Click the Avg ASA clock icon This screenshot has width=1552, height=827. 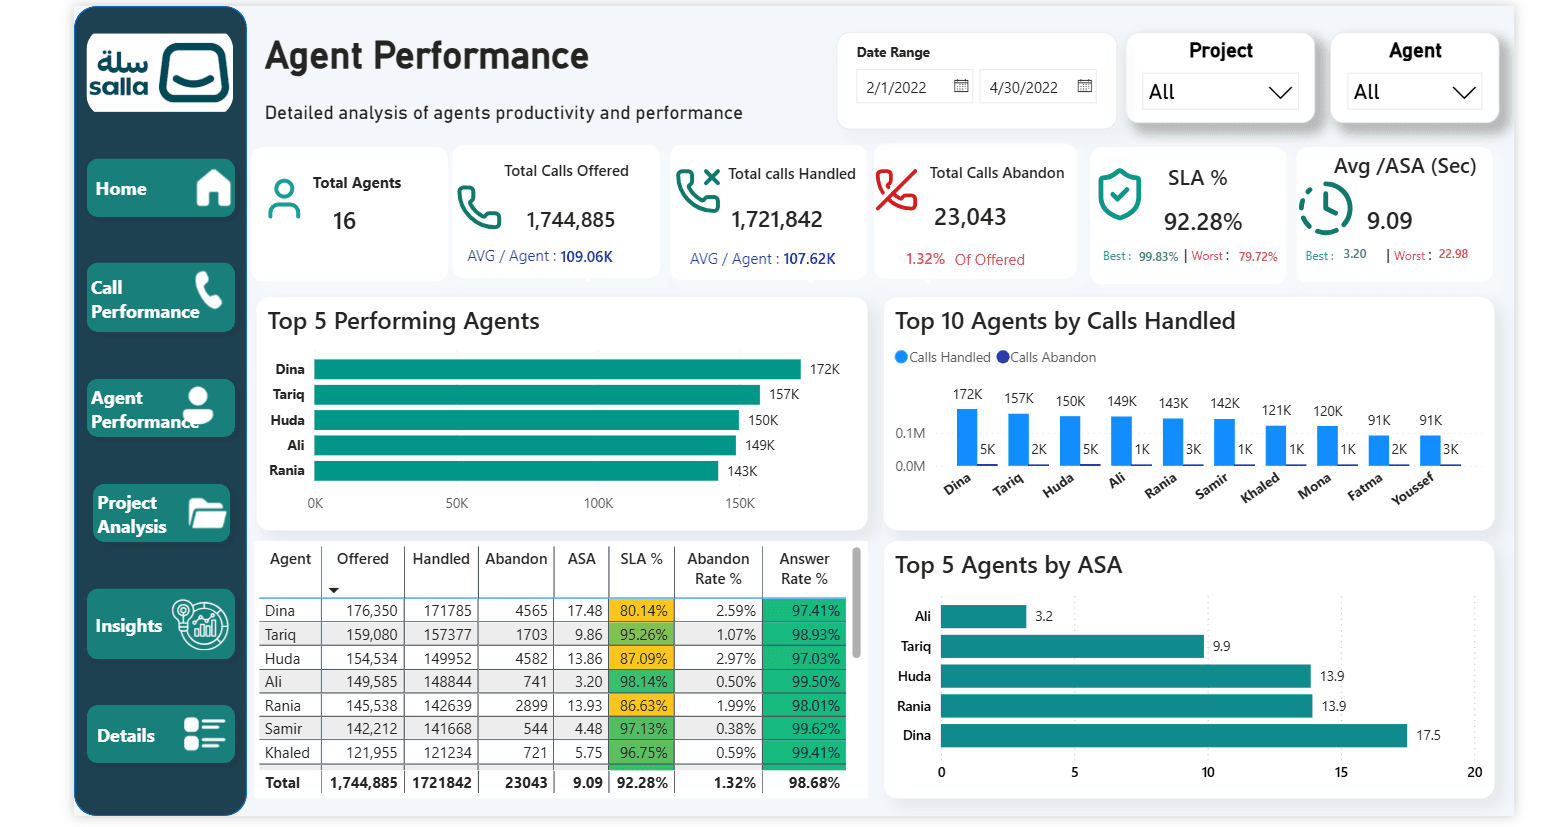(1325, 208)
